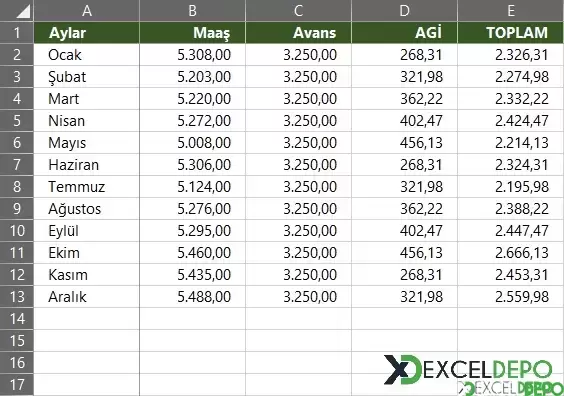Screen dimensions: 564x396
Task: Click the Aylar header cell
Action: coord(87,33)
